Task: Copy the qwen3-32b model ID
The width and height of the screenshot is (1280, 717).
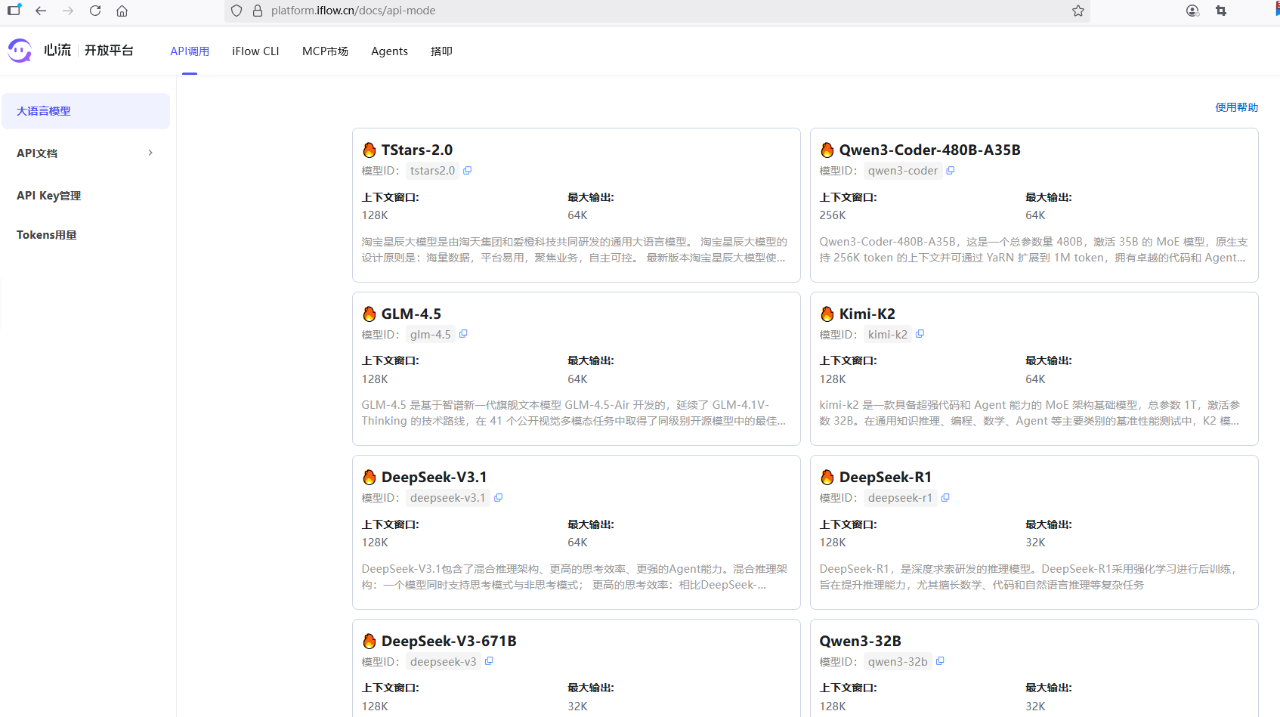Action: [940, 661]
